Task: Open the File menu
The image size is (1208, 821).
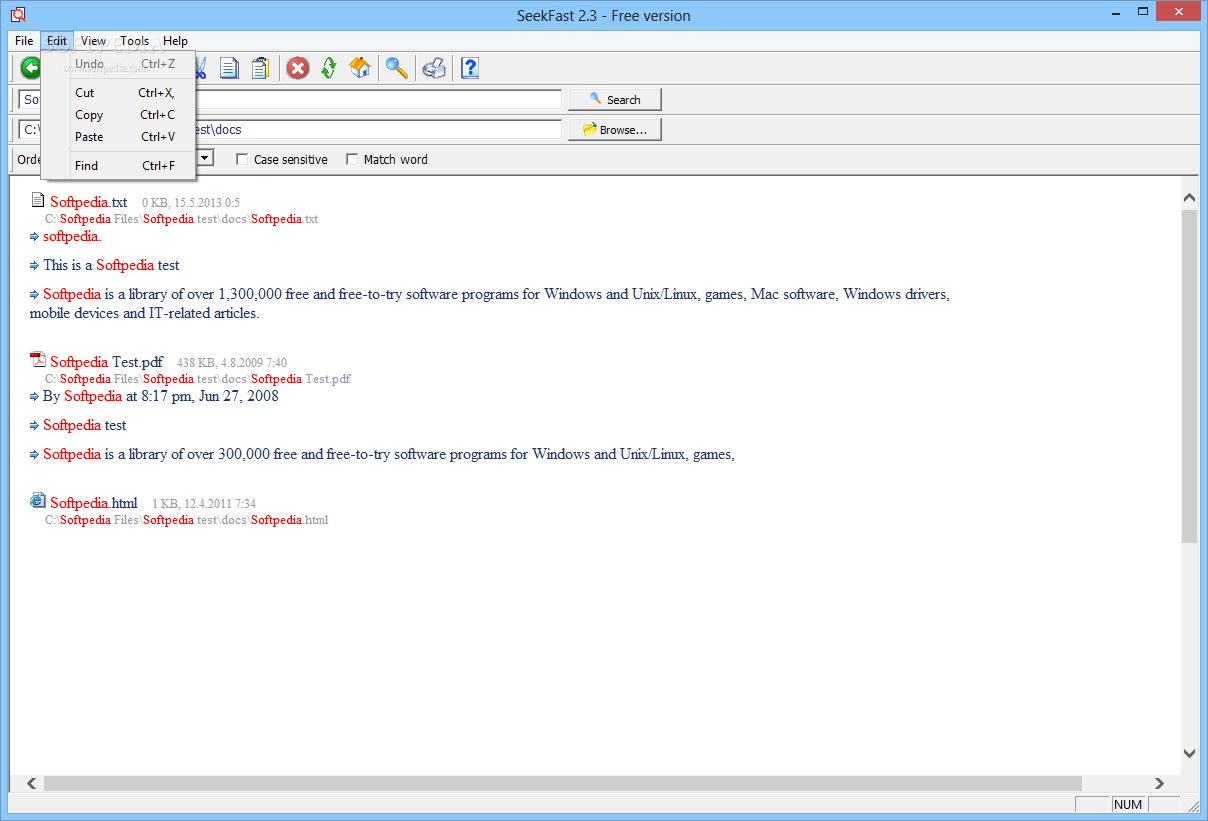Action: point(24,41)
